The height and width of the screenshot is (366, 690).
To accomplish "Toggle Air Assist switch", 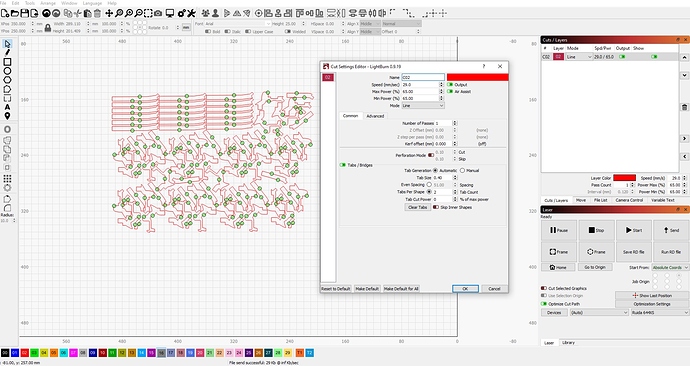I will click(x=450, y=92).
